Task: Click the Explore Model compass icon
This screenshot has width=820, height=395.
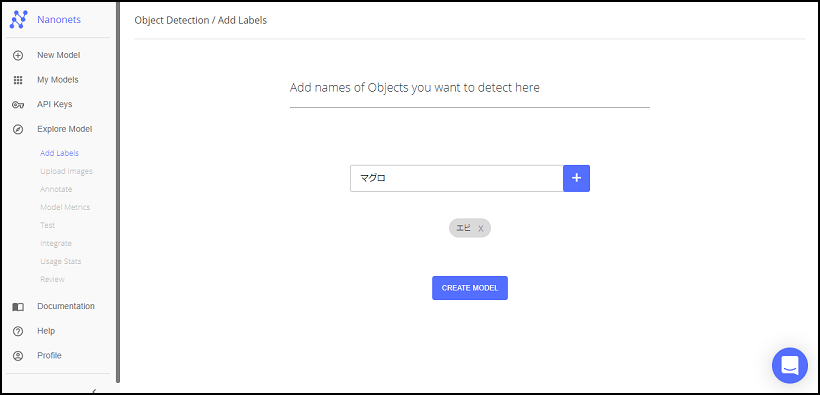Action: coord(18,129)
